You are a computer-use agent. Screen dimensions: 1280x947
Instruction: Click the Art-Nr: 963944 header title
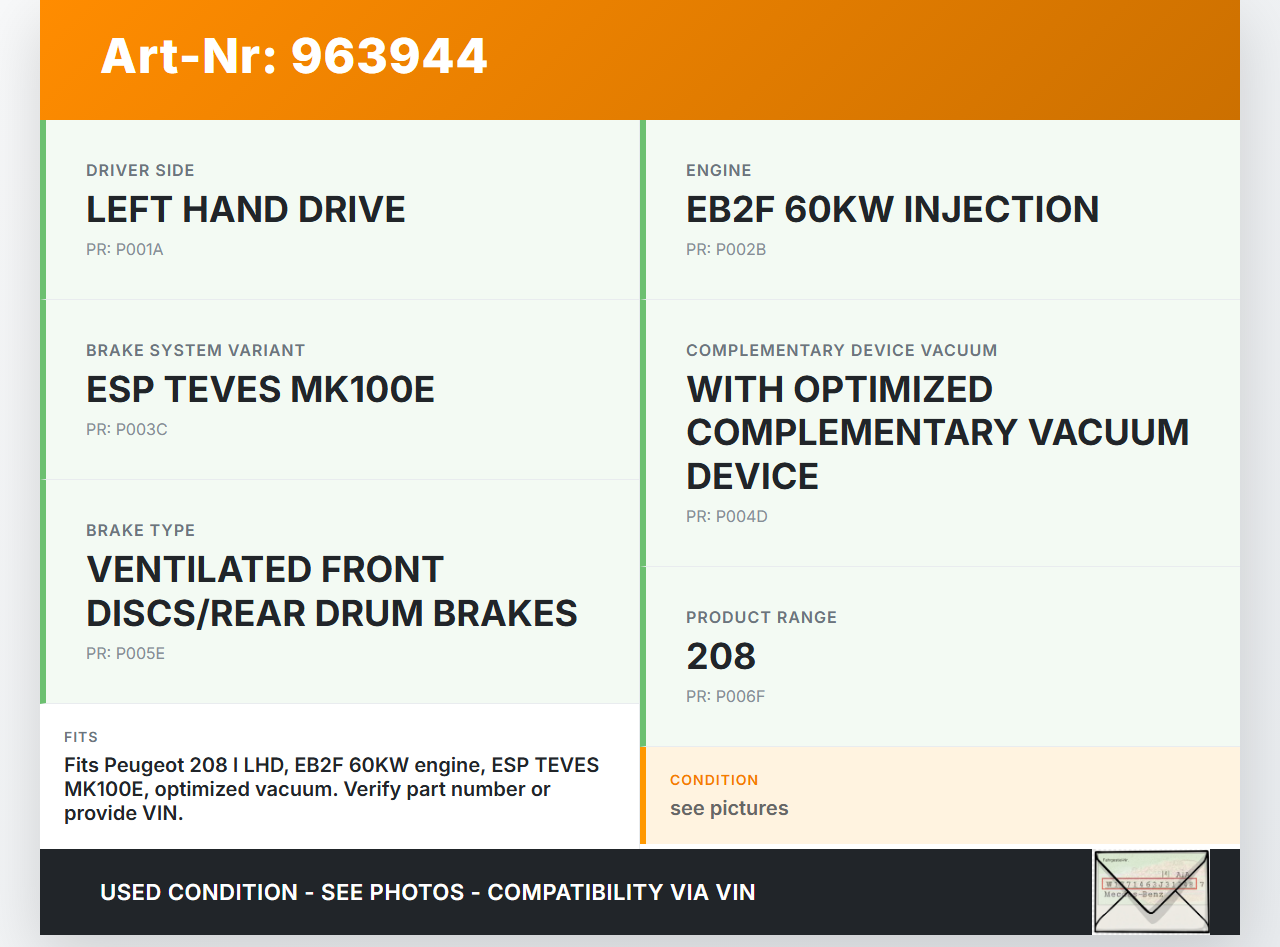click(x=294, y=56)
